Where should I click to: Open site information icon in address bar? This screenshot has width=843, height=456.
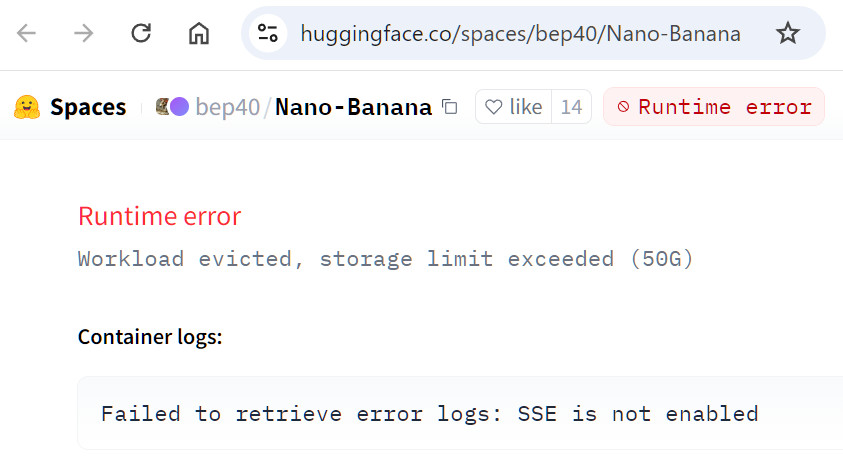tap(268, 33)
